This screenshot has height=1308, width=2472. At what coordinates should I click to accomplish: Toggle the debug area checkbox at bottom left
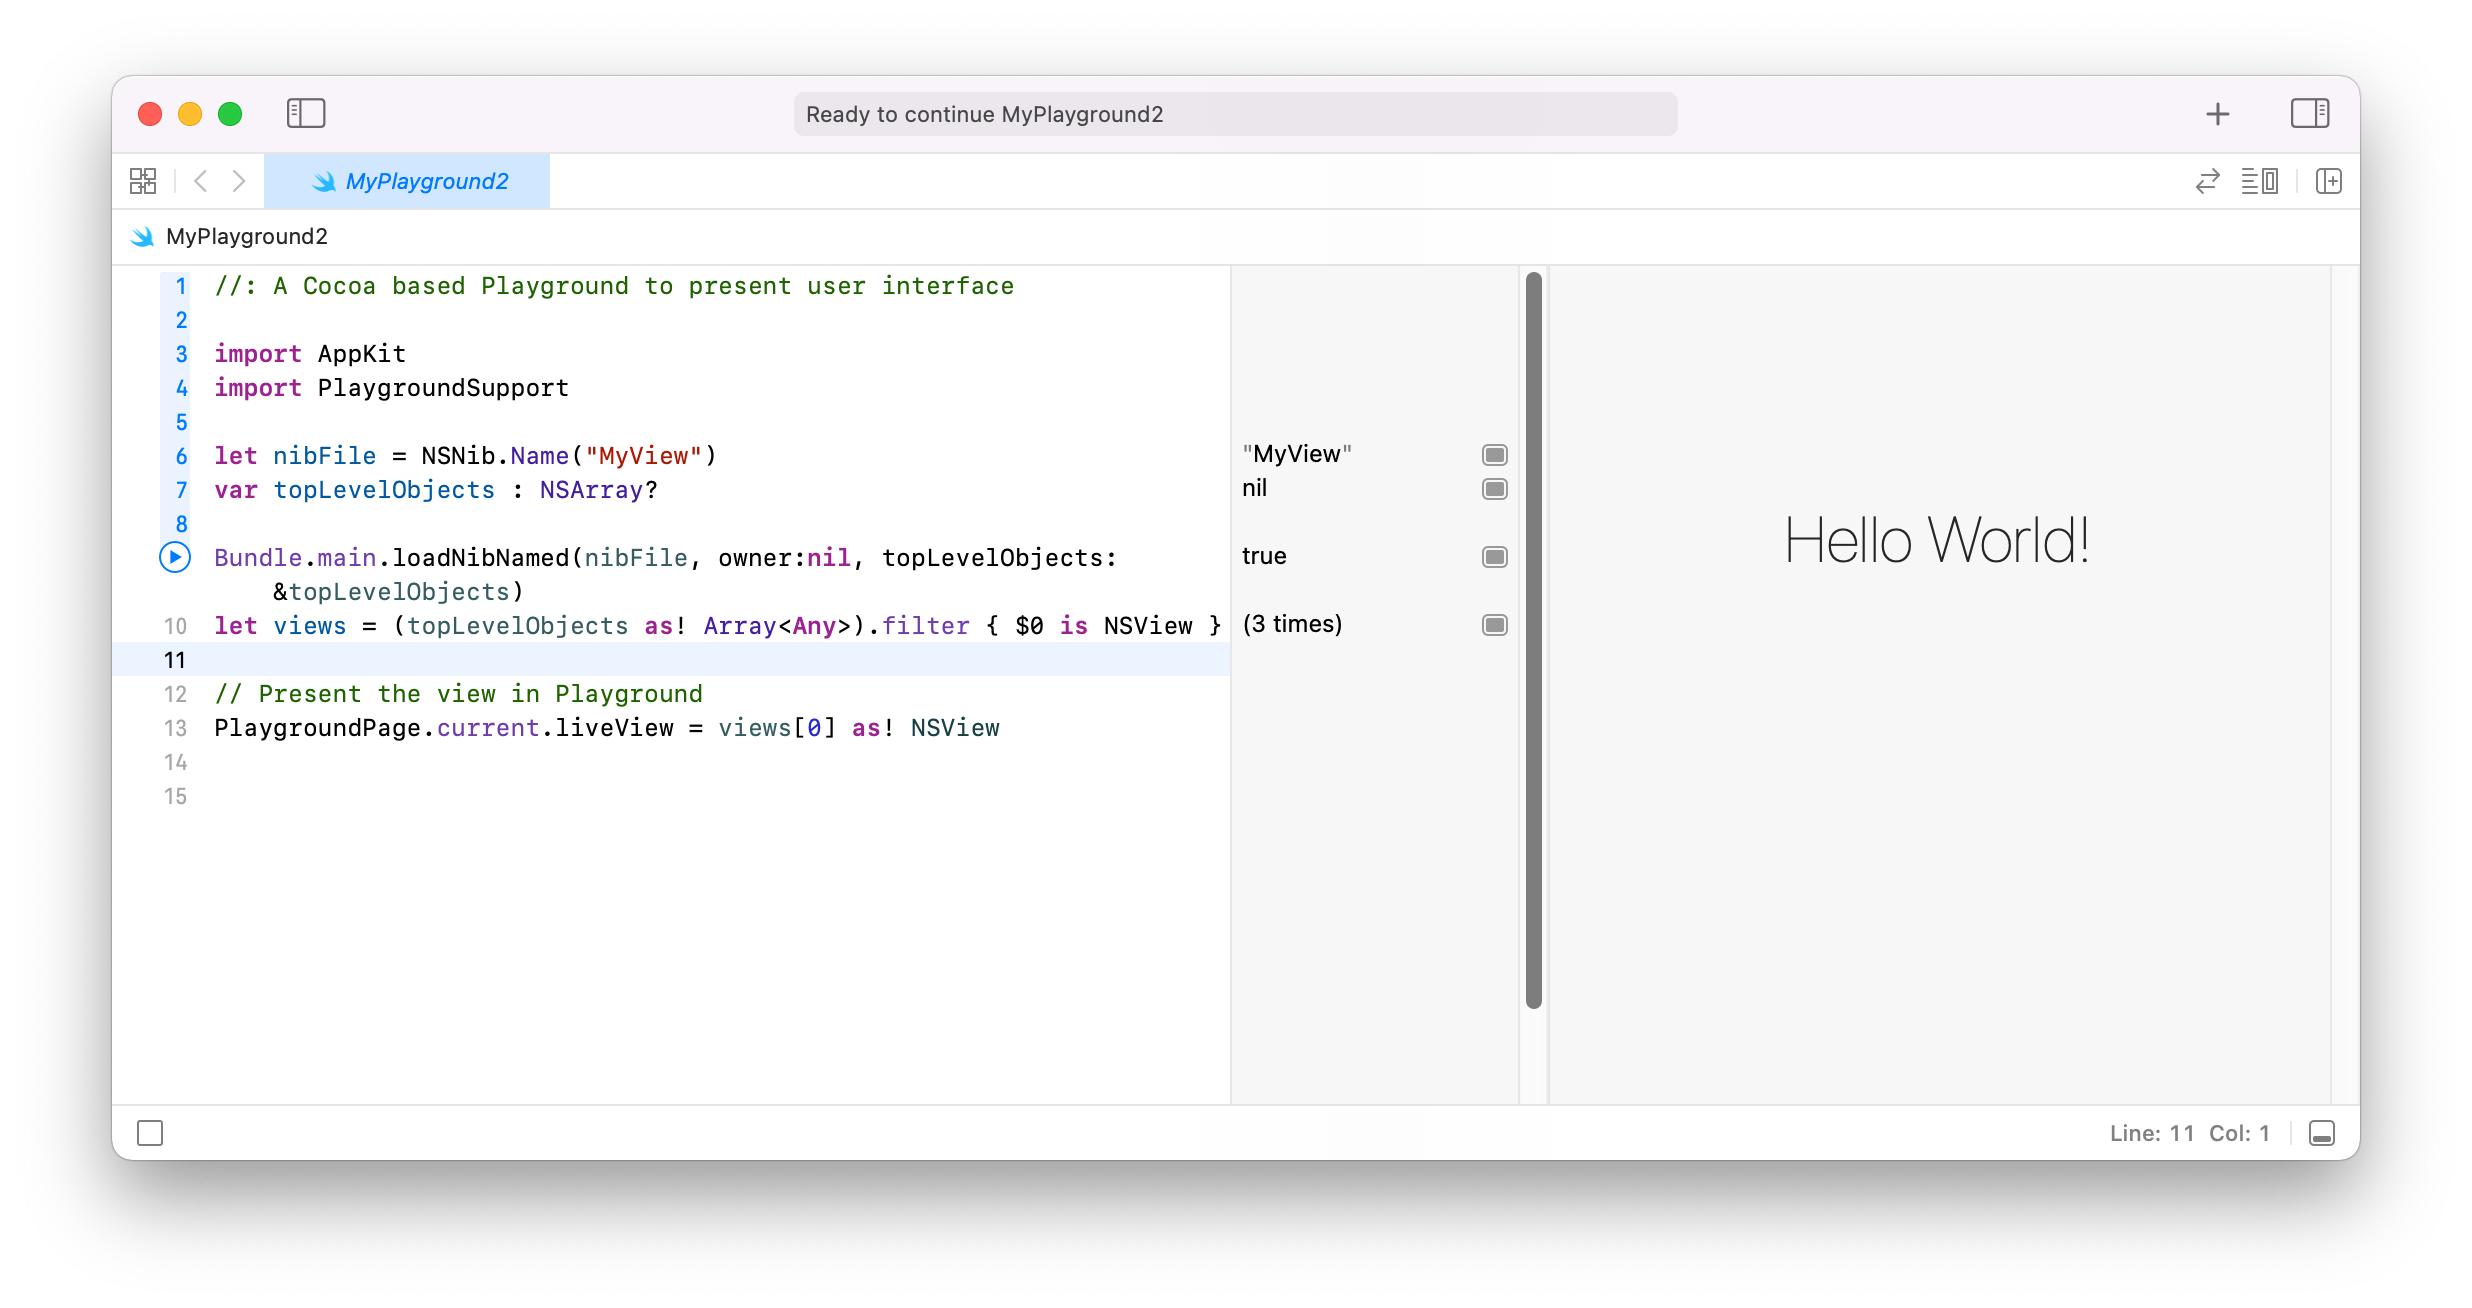151,1133
